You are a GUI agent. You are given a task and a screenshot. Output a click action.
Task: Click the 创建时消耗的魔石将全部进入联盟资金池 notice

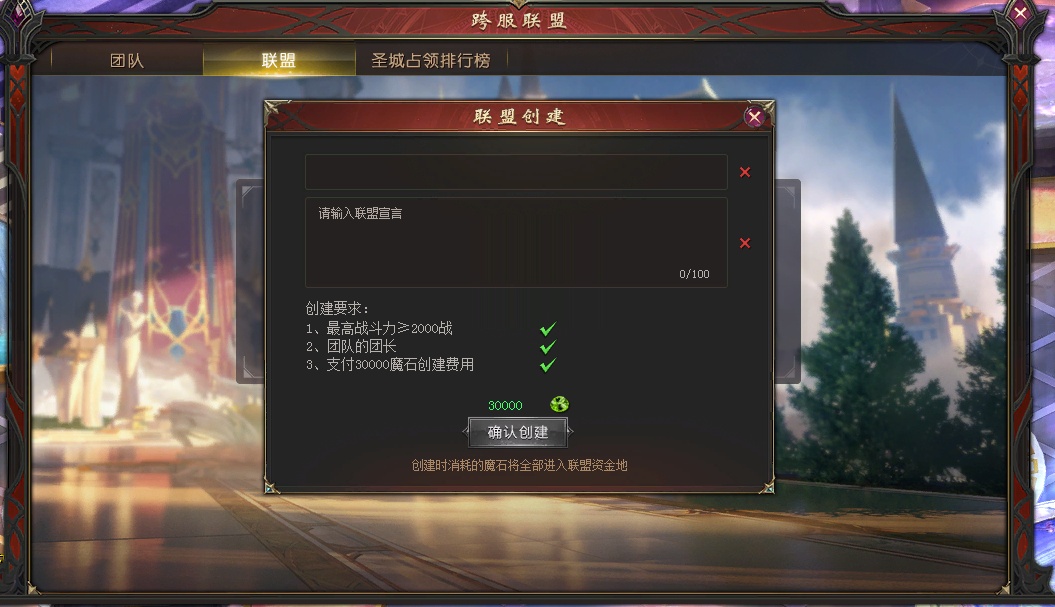519,466
